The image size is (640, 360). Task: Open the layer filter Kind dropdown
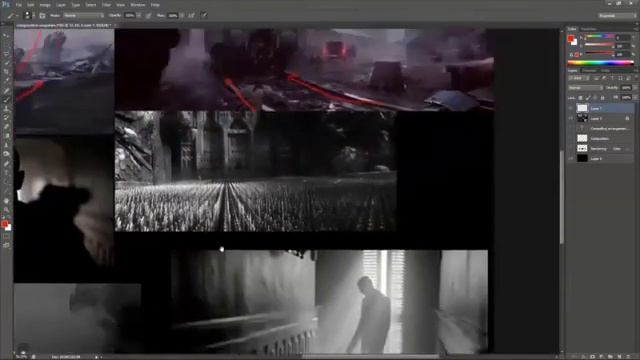coord(580,78)
